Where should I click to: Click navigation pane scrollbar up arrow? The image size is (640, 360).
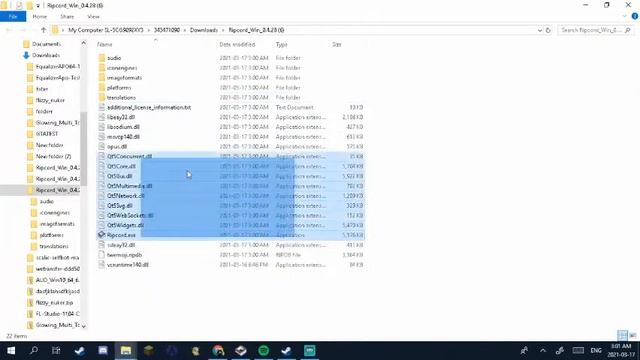pyautogui.click(x=84, y=43)
